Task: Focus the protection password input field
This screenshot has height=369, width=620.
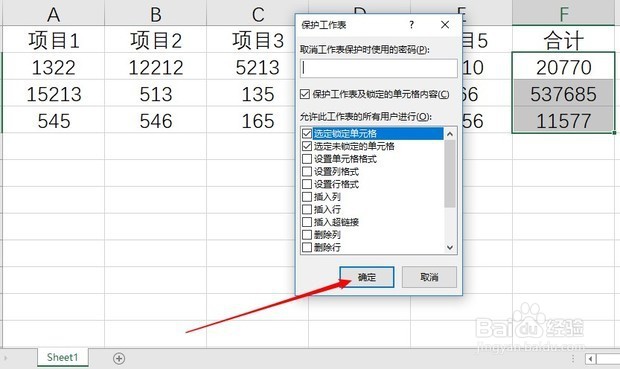Action: pos(378,68)
